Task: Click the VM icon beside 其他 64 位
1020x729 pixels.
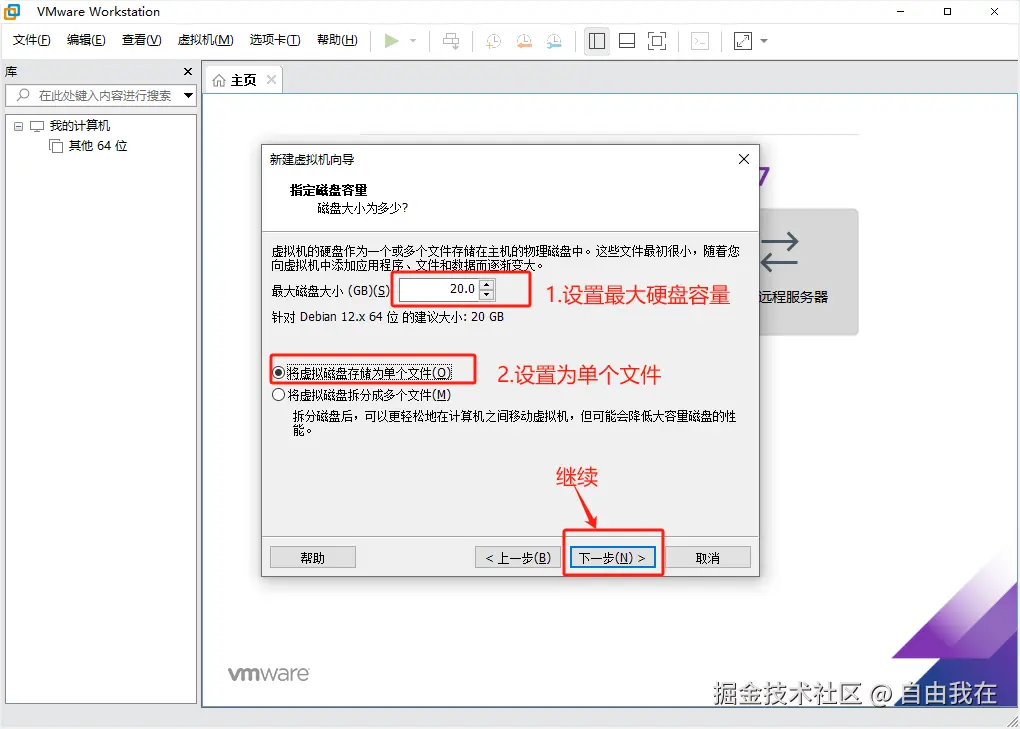Action: point(57,146)
